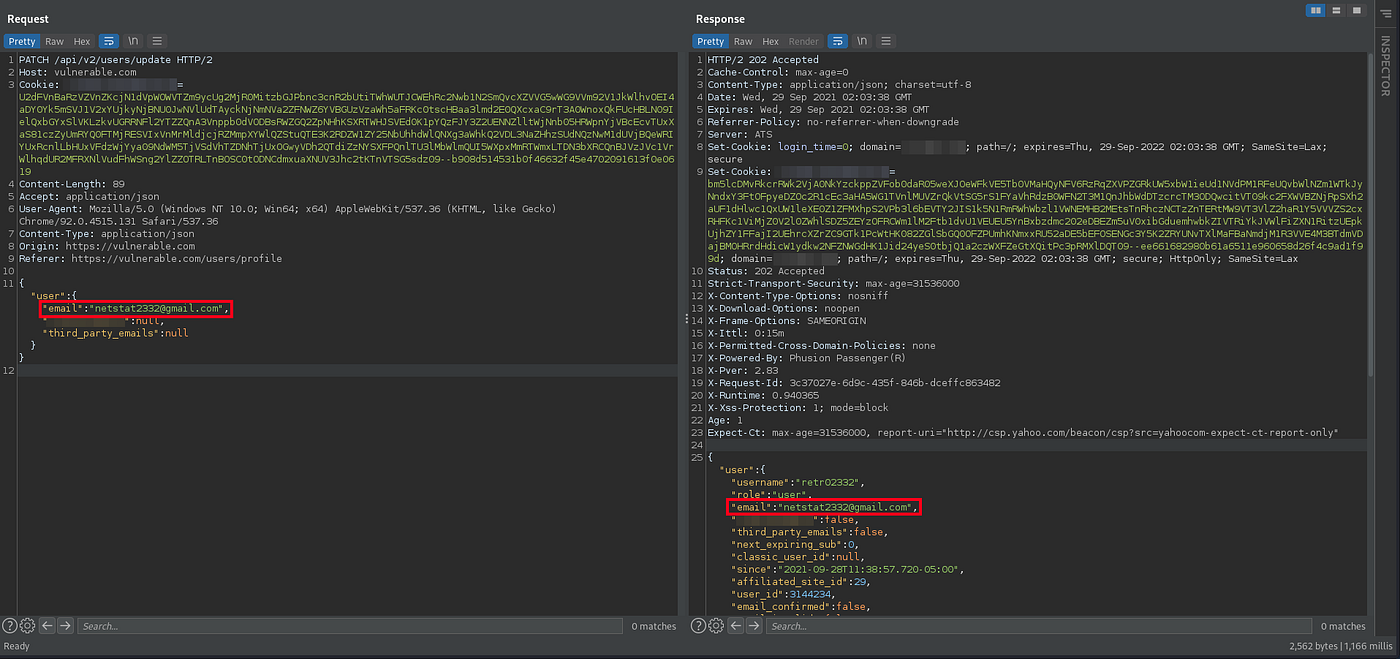The width and height of the screenshot is (1400, 659).
Task: Toggle word wrap in the Response editor
Action: [837, 41]
